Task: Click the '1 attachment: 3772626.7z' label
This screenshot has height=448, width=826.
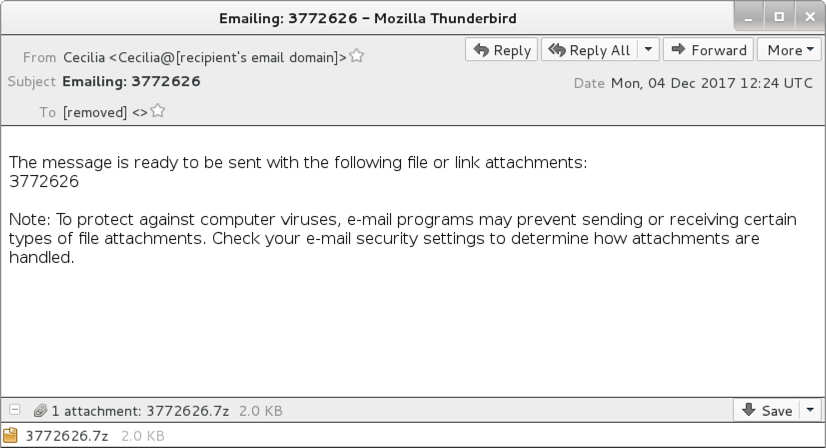Action: click(x=140, y=411)
